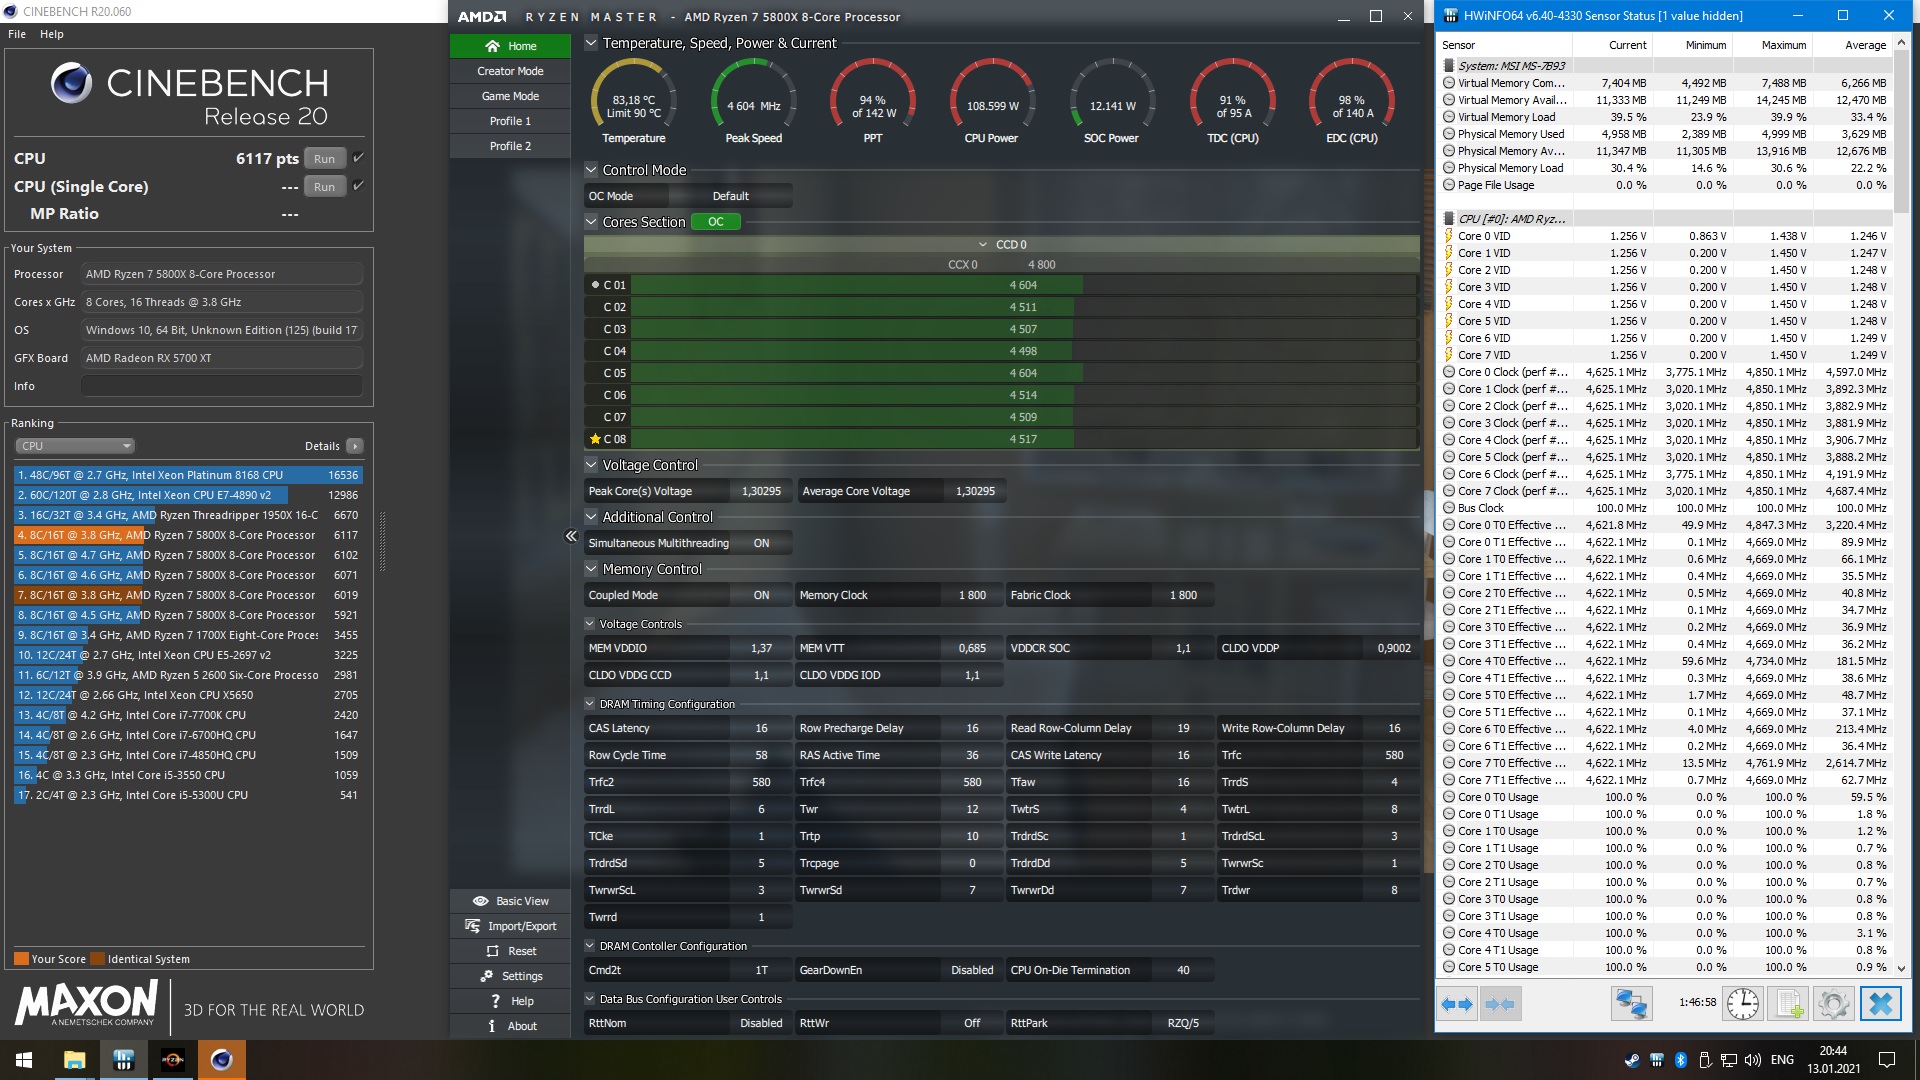The width and height of the screenshot is (1920, 1080).
Task: Switch Ryzen Master to Basic View
Action: click(510, 901)
